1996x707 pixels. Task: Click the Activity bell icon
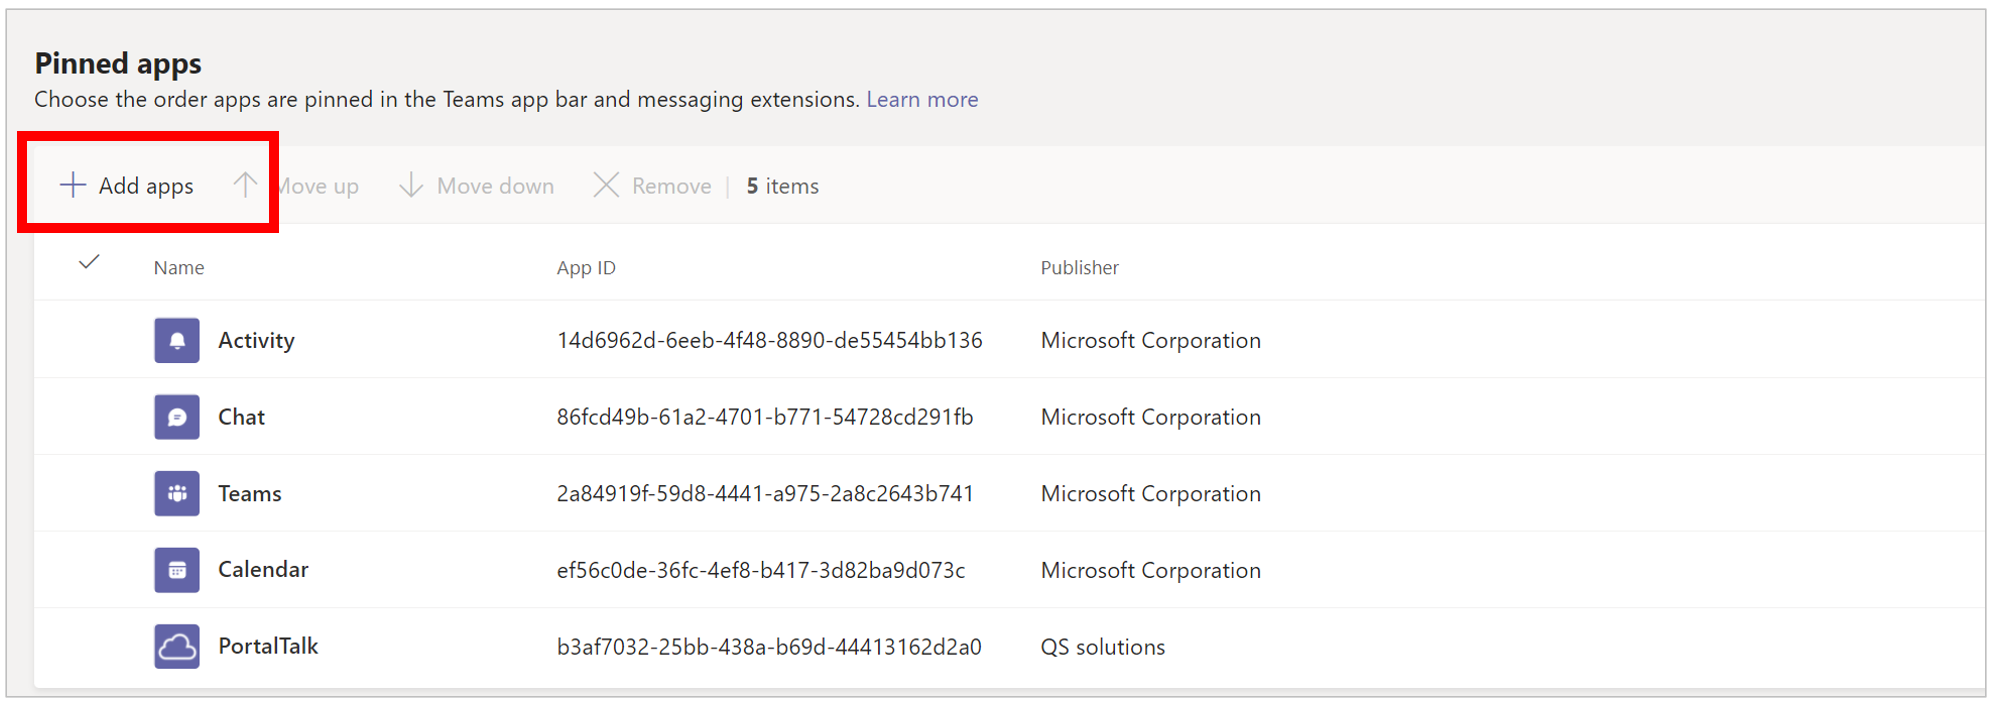[177, 340]
